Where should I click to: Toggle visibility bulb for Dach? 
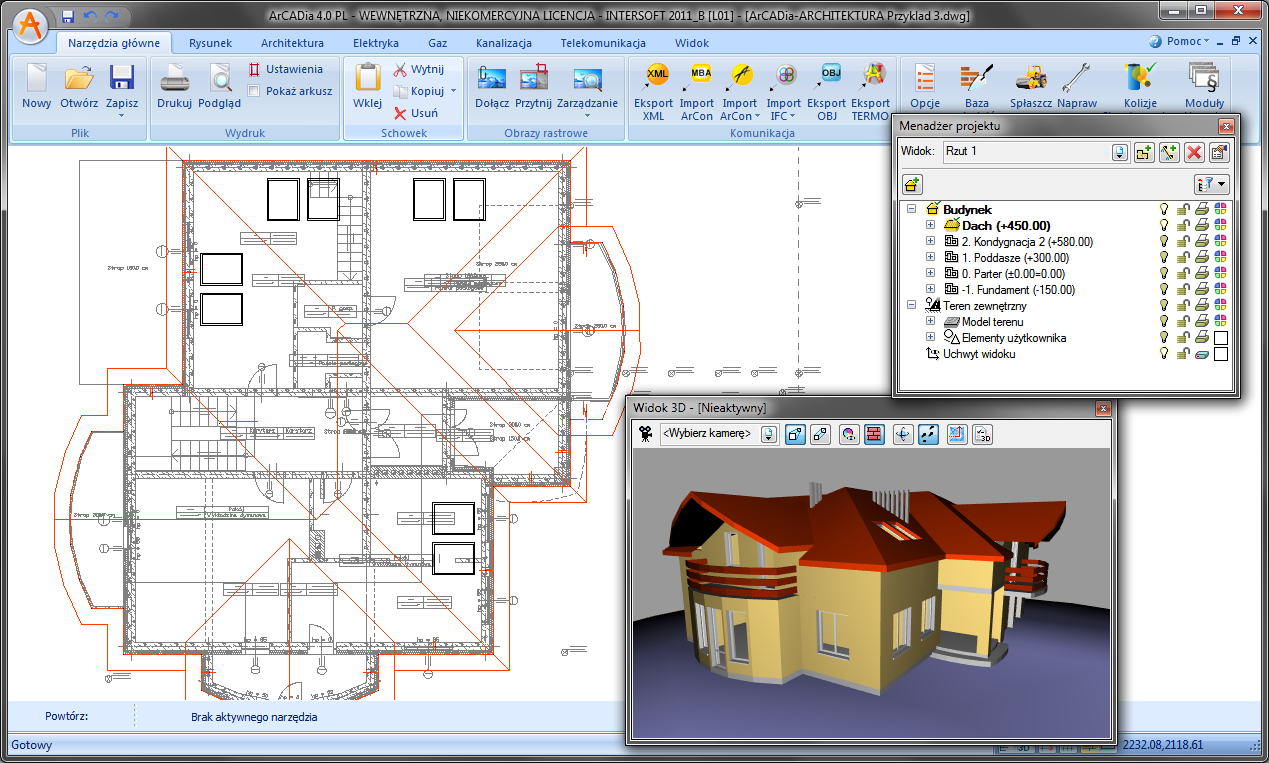tap(1164, 225)
